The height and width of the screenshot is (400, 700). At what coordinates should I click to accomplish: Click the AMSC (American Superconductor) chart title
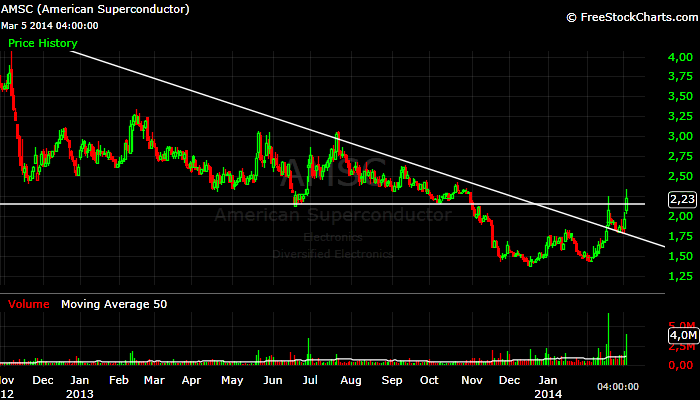(95, 9)
